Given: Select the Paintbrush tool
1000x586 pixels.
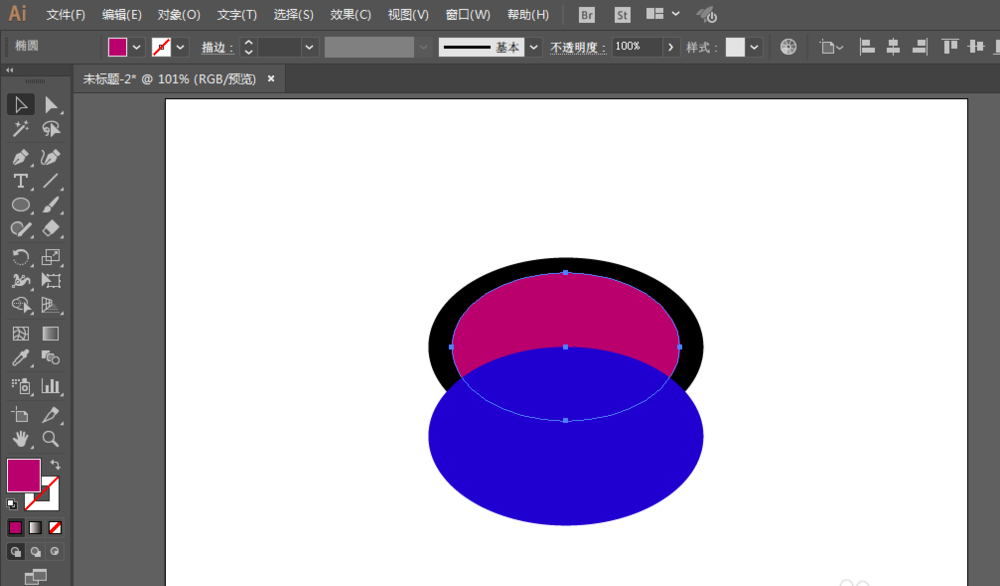Looking at the screenshot, I should [50, 205].
